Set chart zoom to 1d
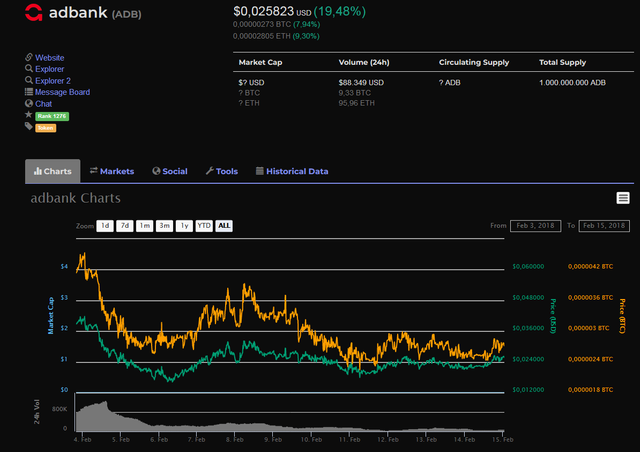 point(105,226)
